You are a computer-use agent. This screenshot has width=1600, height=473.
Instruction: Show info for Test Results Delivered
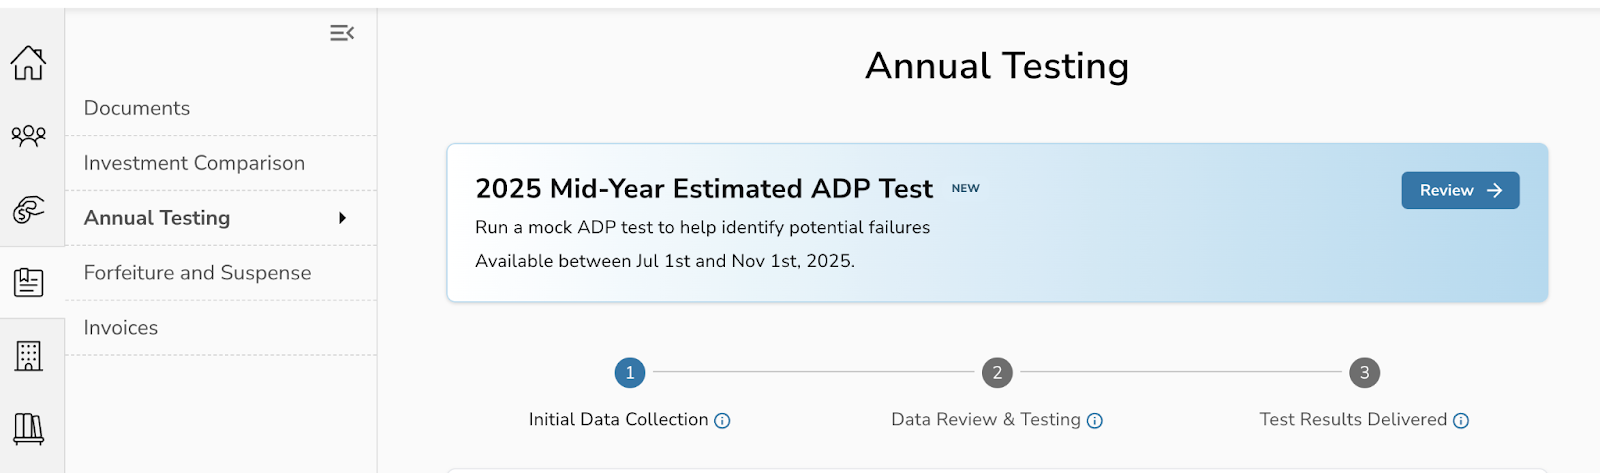[x=1461, y=421]
